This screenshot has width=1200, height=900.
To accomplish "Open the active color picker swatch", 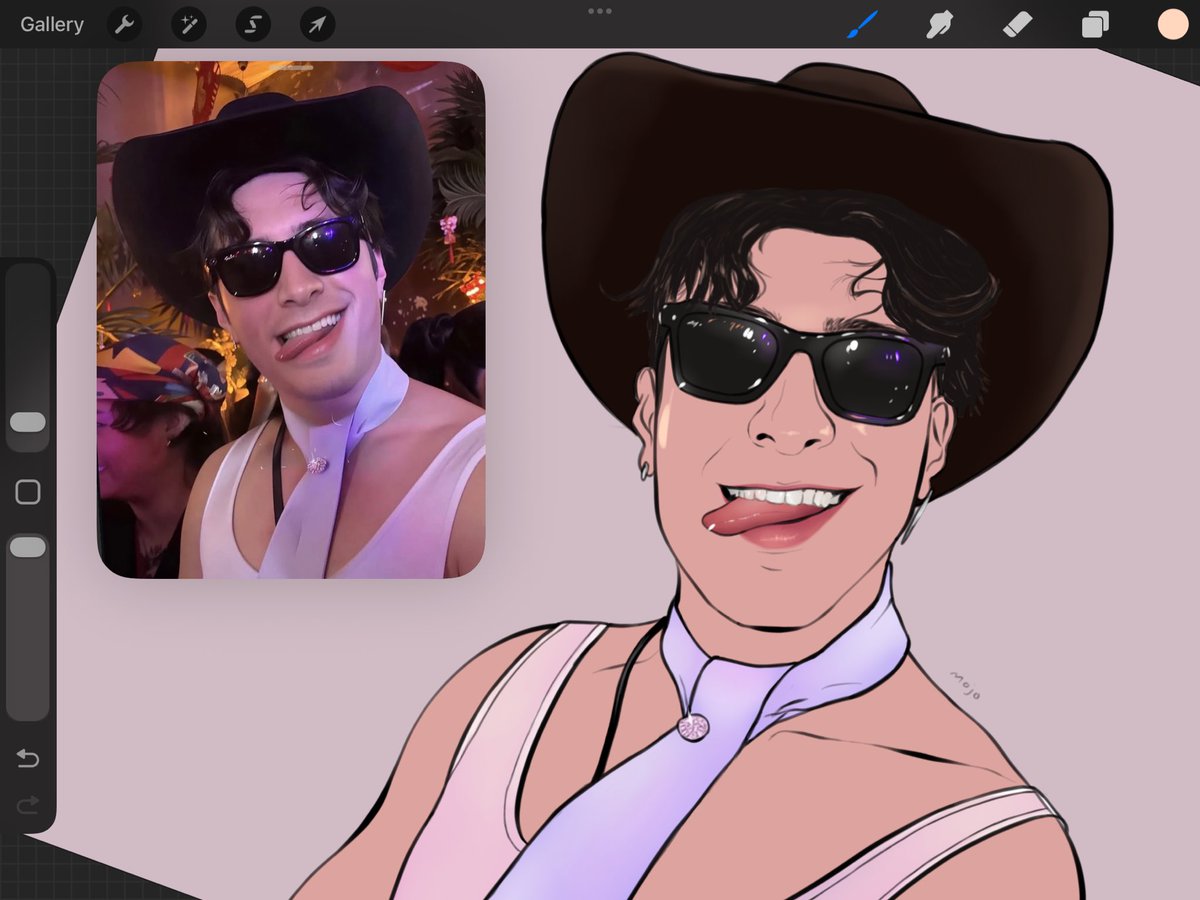I will point(1173,24).
